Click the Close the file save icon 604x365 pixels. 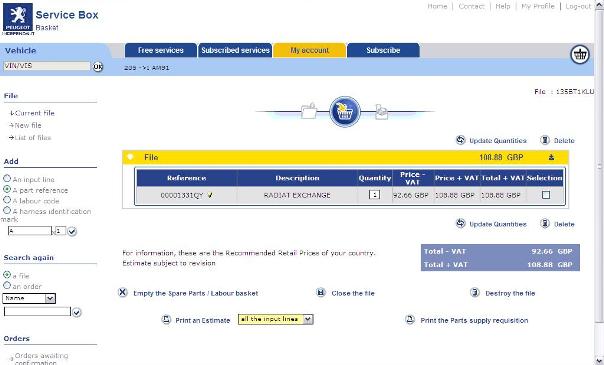click(321, 293)
